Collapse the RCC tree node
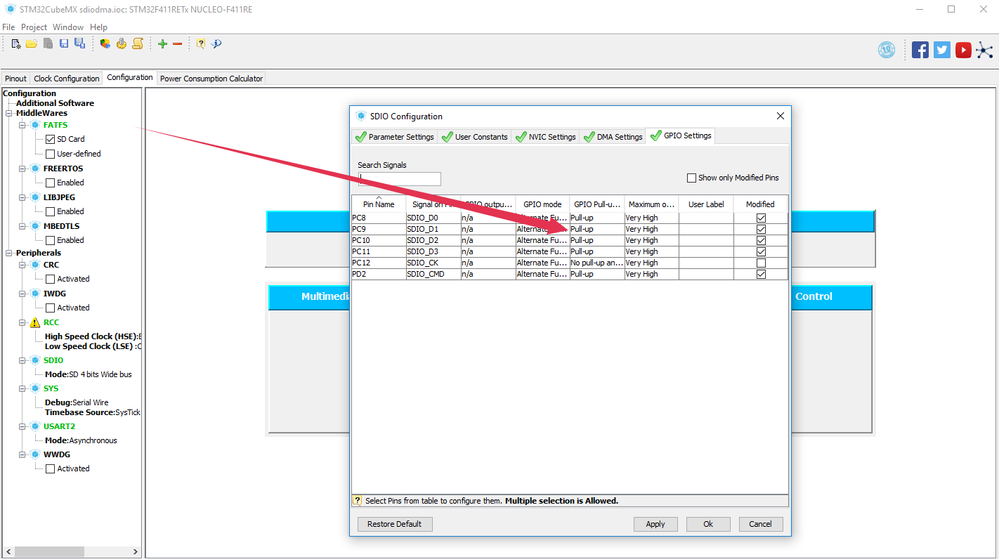The width and height of the screenshot is (999, 559). click(x=22, y=323)
